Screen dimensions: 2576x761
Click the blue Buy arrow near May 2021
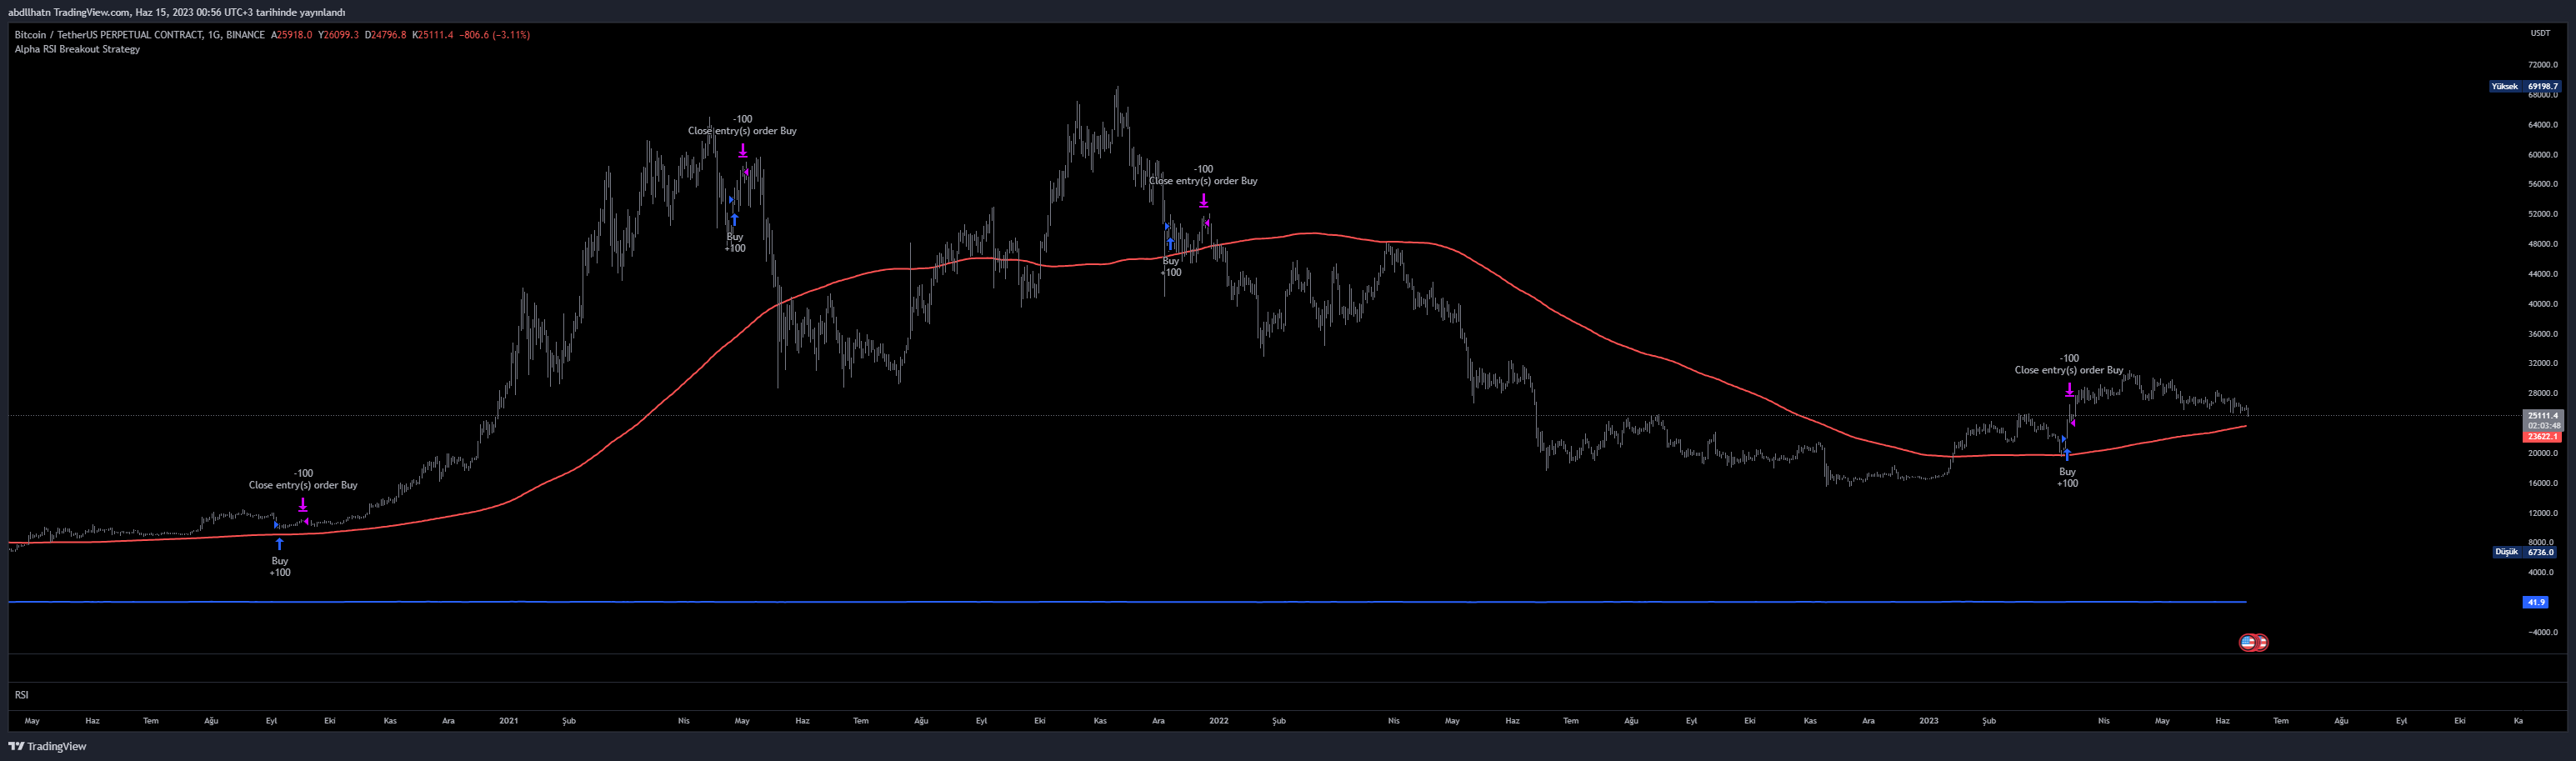tap(735, 220)
